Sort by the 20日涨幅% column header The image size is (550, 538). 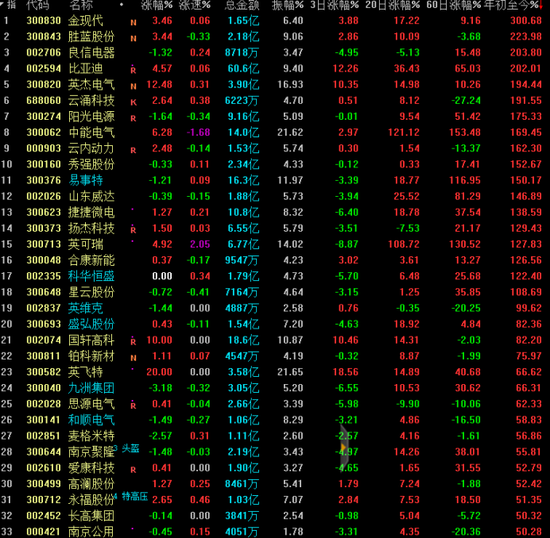pos(392,5)
